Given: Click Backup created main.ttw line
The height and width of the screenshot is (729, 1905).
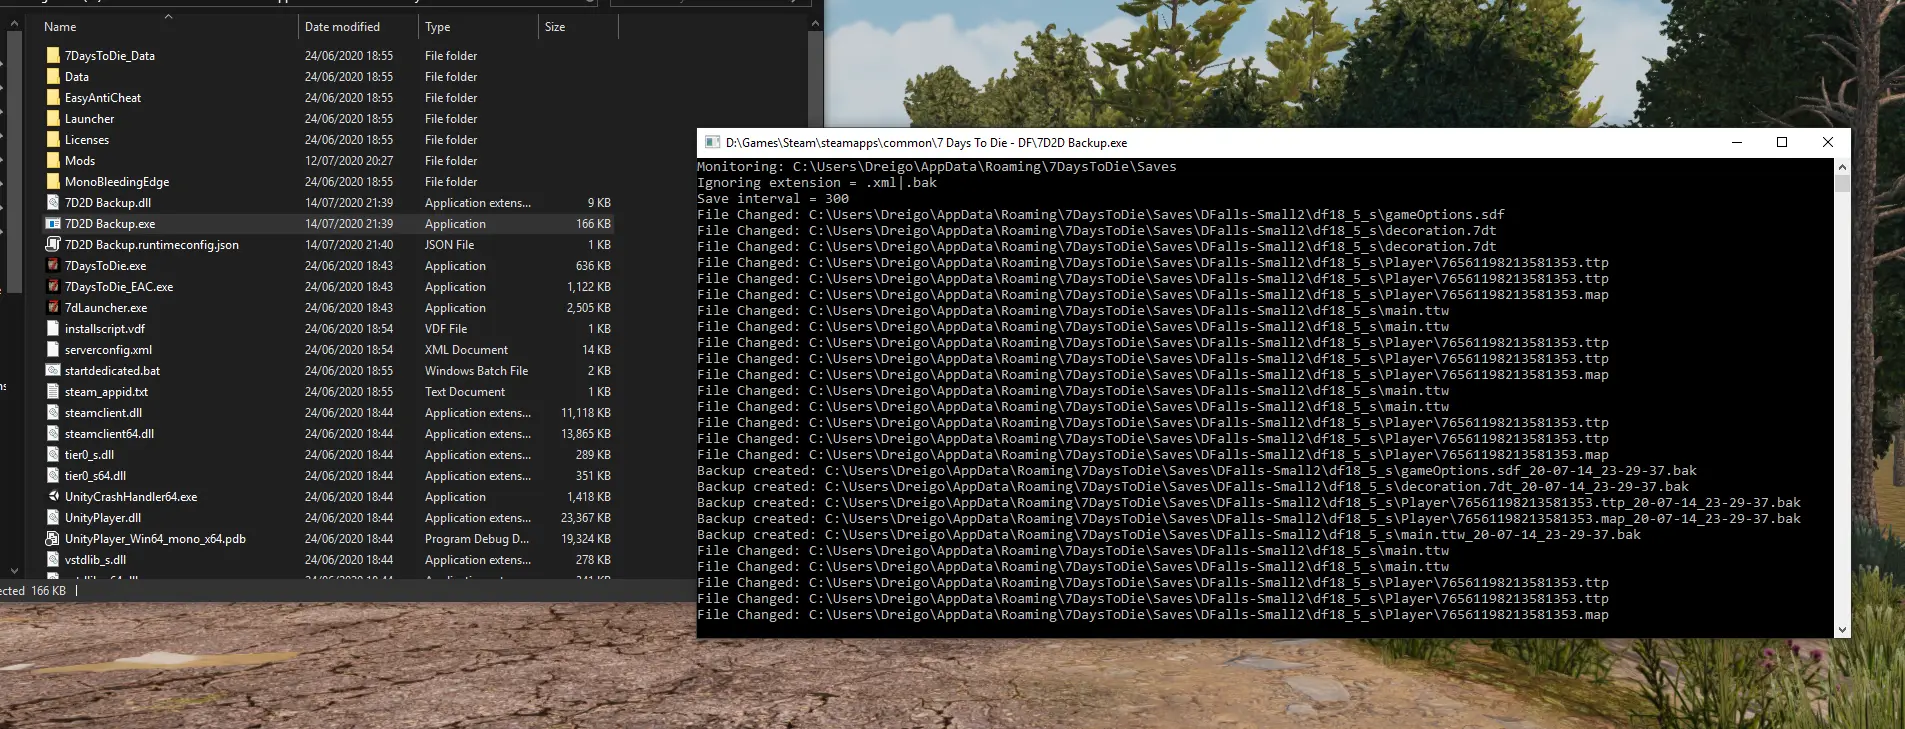Looking at the screenshot, I should pyautogui.click(x=1168, y=535).
